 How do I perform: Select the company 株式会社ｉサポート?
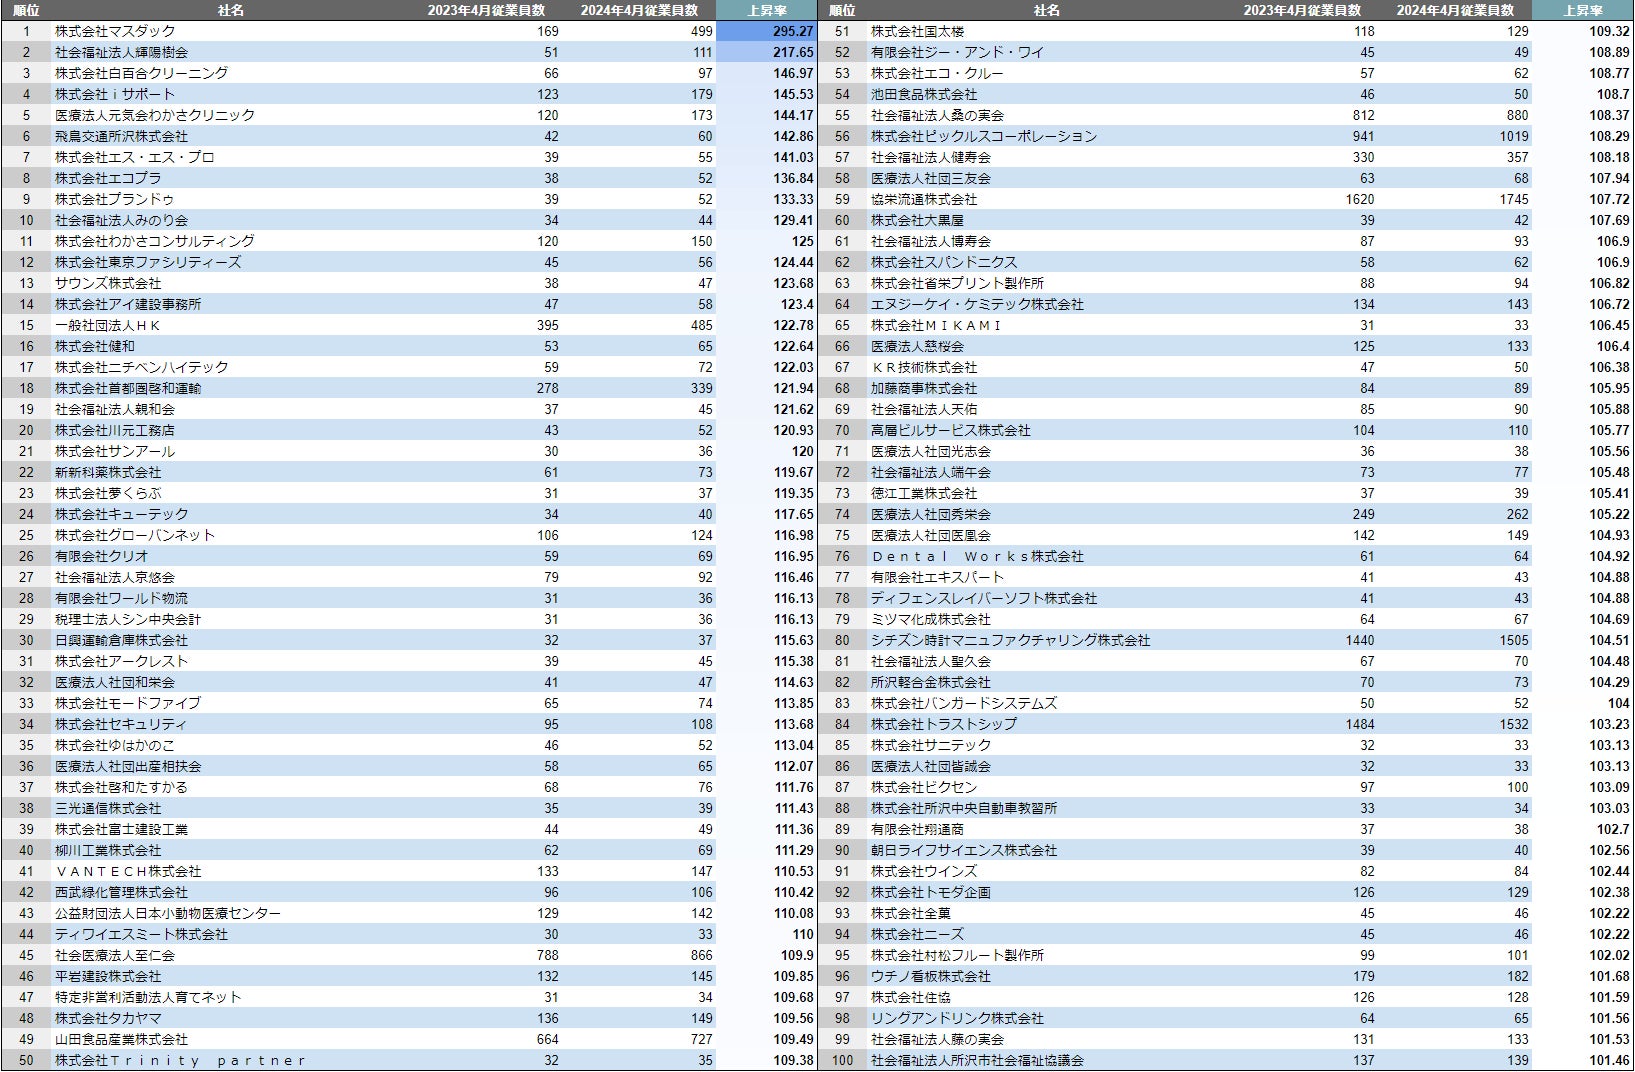tap(115, 94)
